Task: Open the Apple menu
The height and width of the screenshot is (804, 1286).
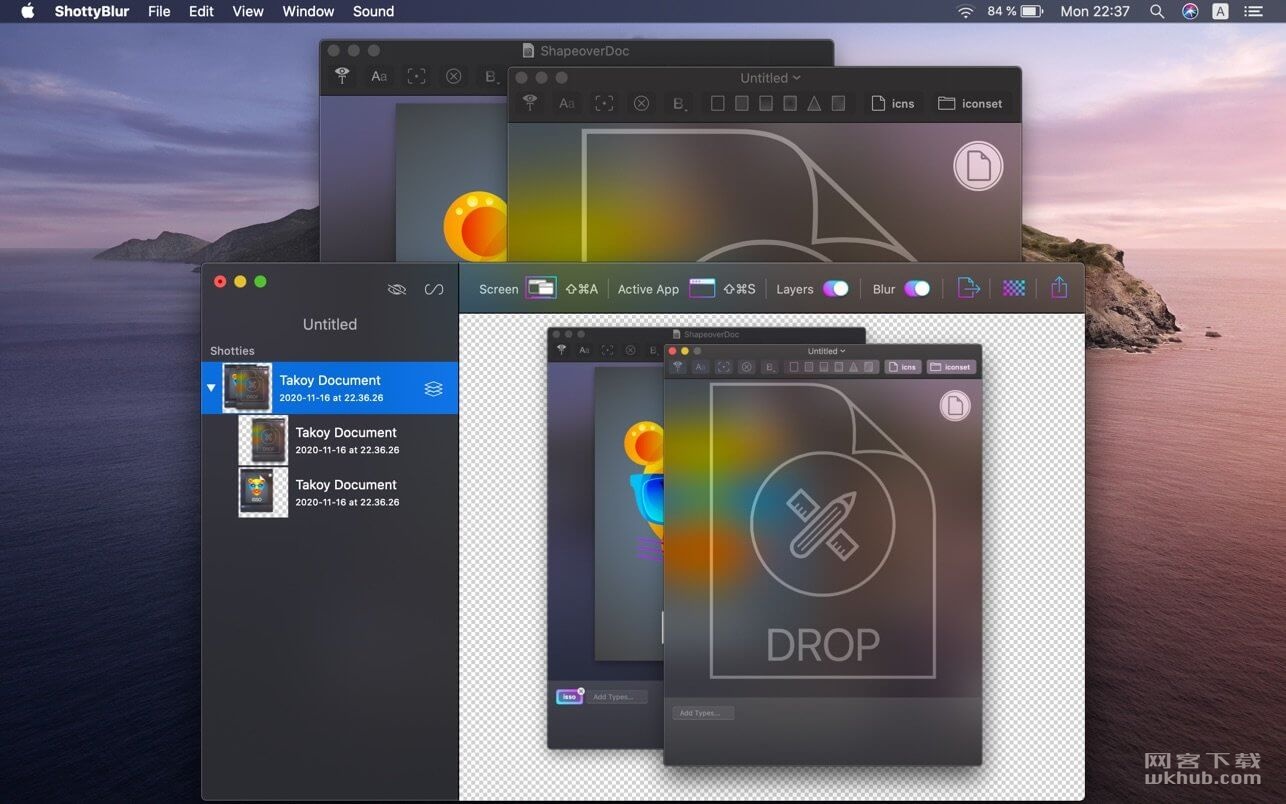Action: (x=28, y=11)
